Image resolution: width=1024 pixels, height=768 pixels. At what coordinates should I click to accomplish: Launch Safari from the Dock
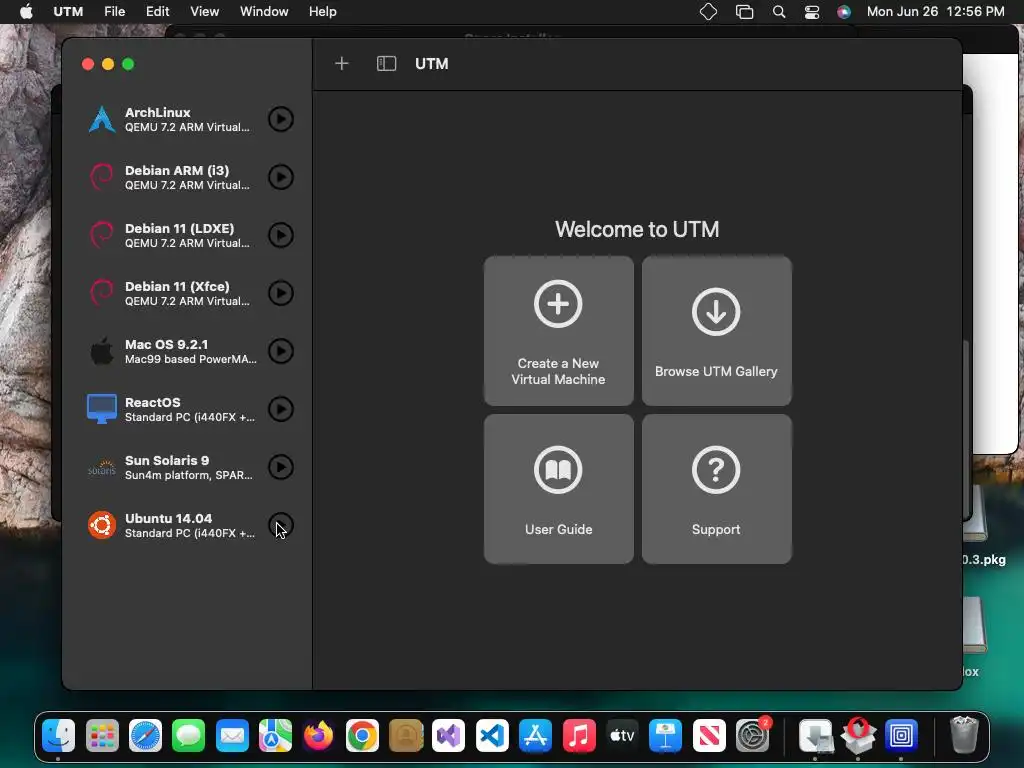pyautogui.click(x=146, y=736)
